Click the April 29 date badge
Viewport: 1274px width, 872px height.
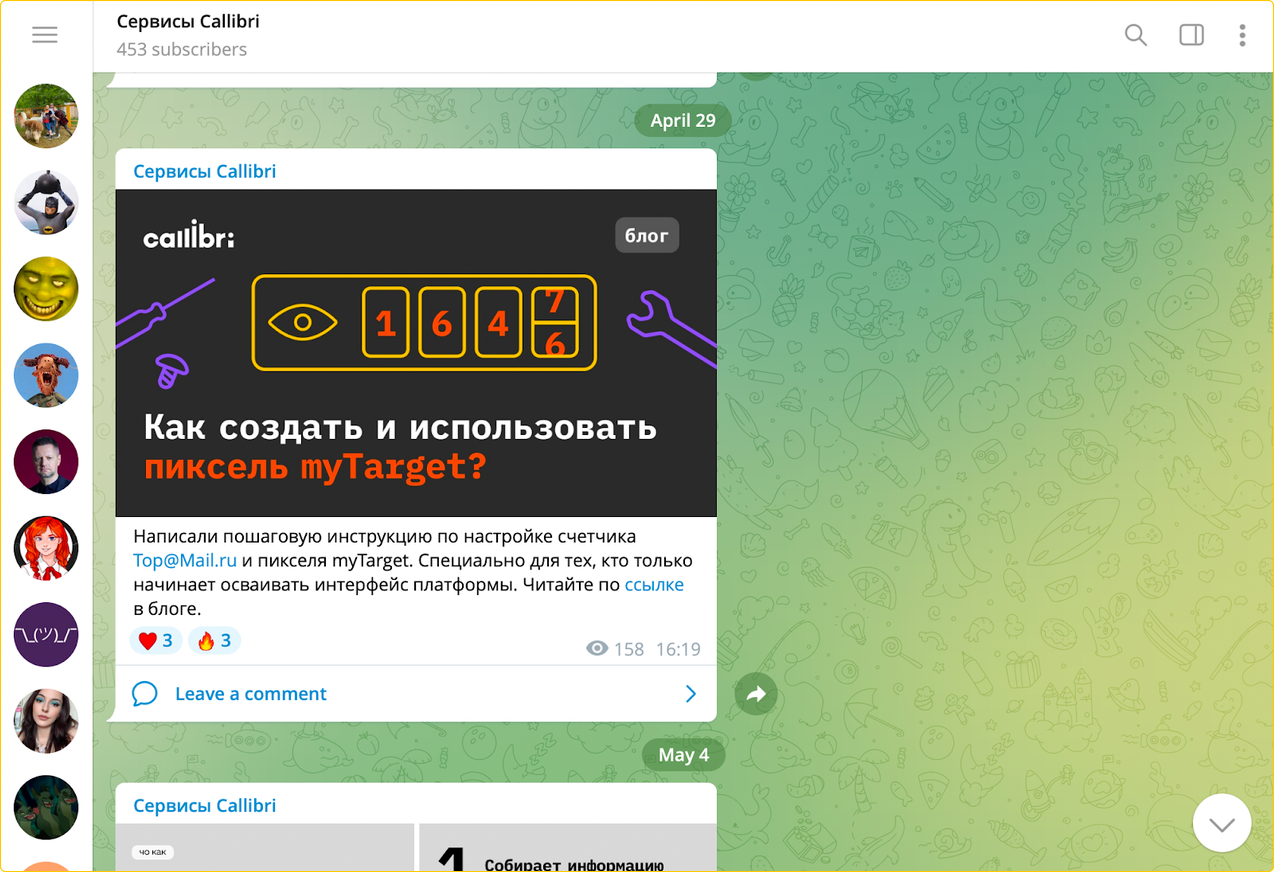(x=683, y=121)
